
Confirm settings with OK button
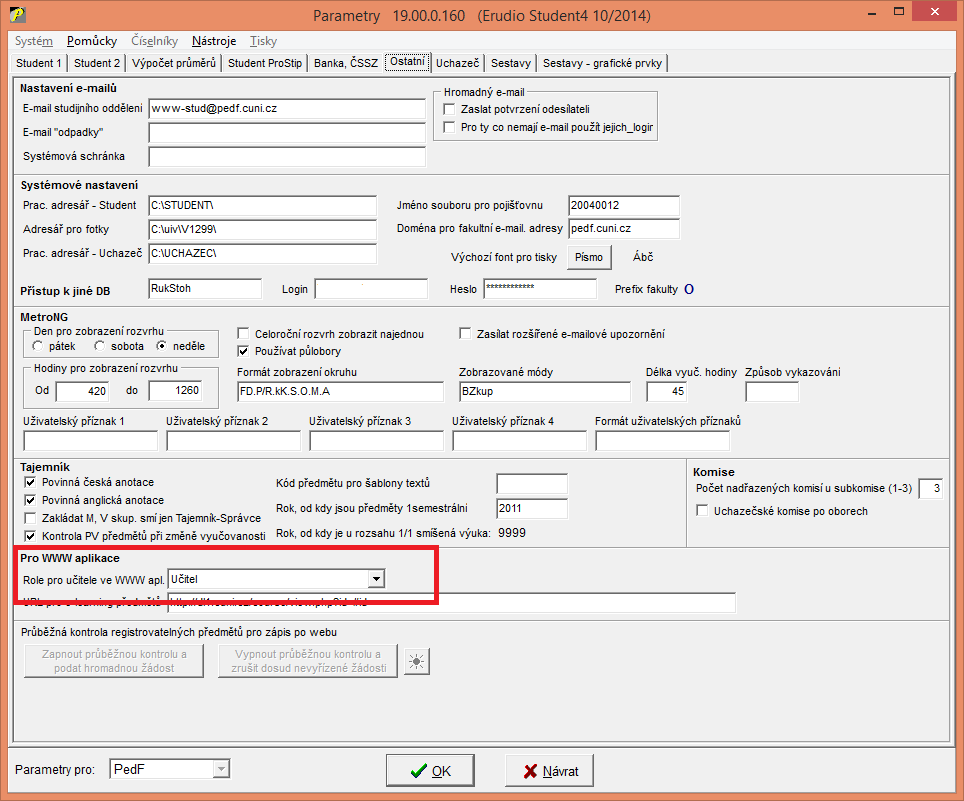(x=430, y=771)
